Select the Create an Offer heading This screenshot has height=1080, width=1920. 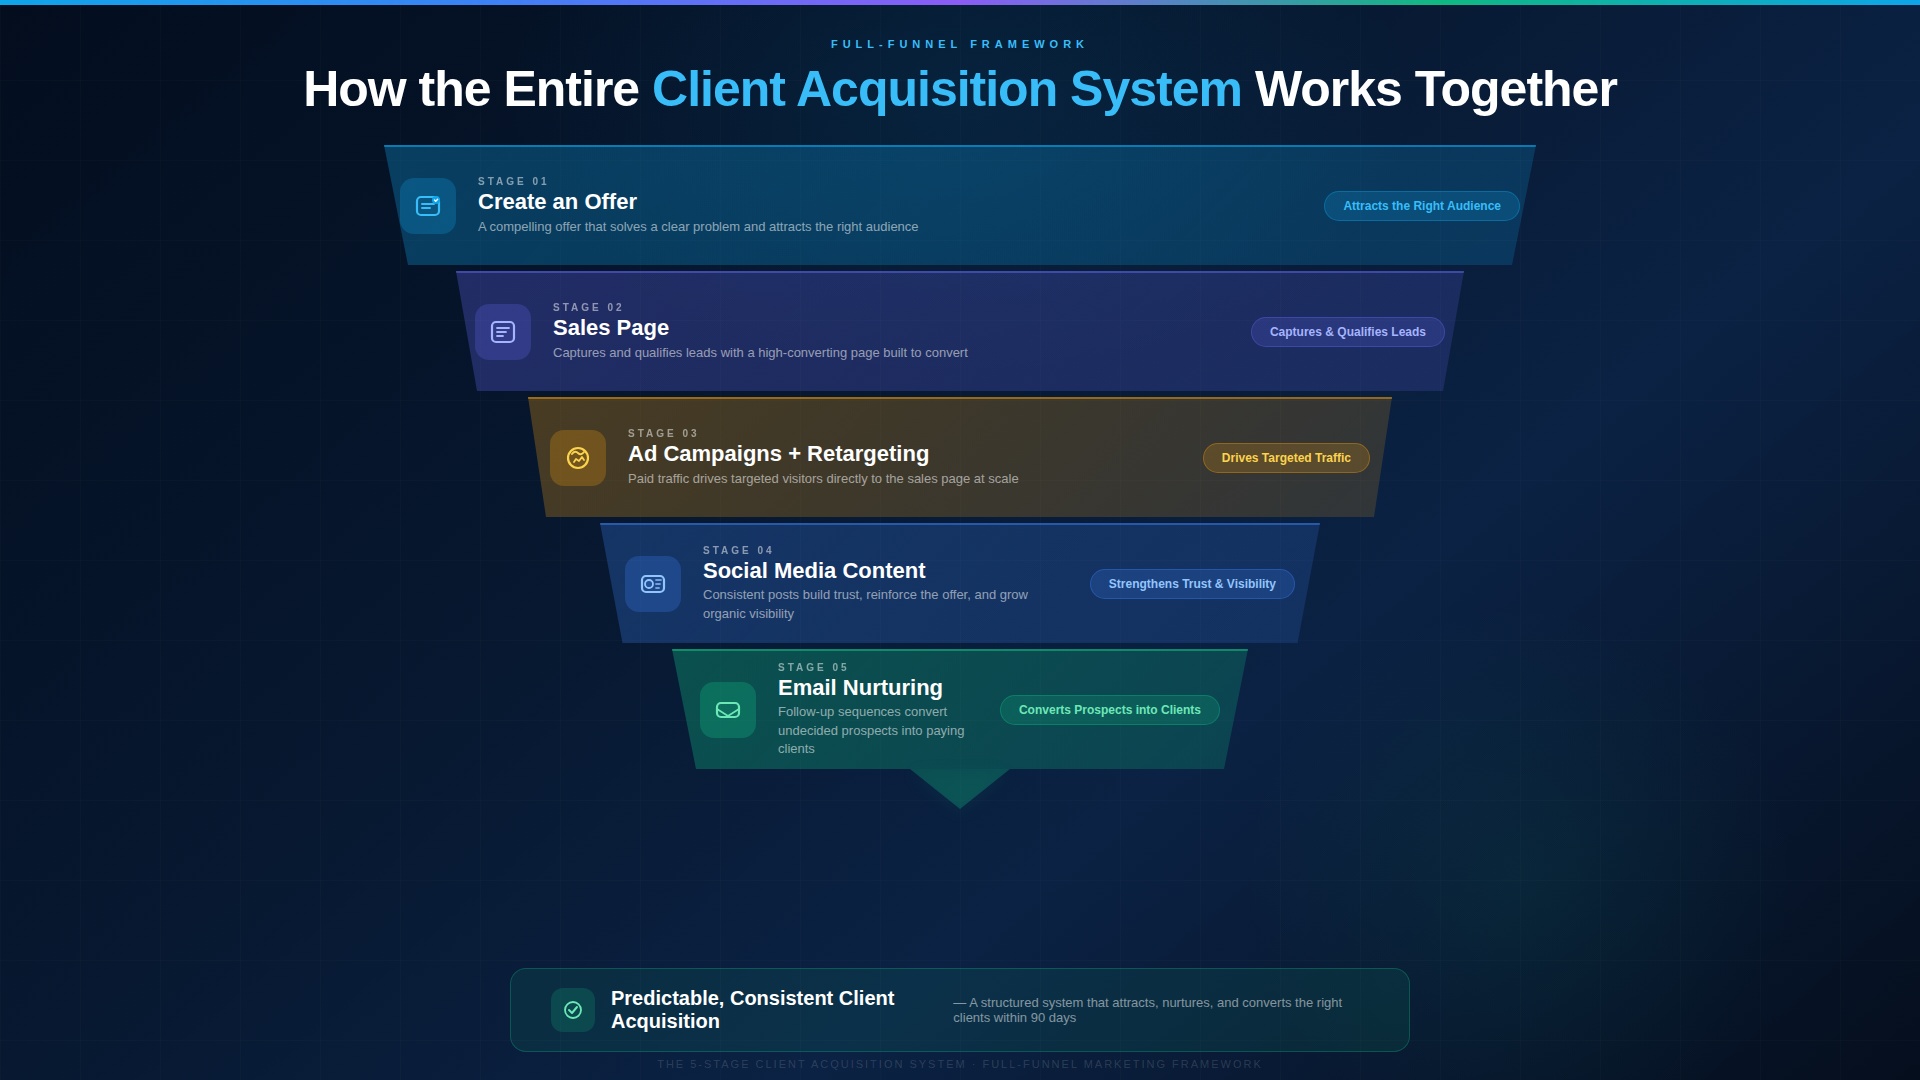557,202
